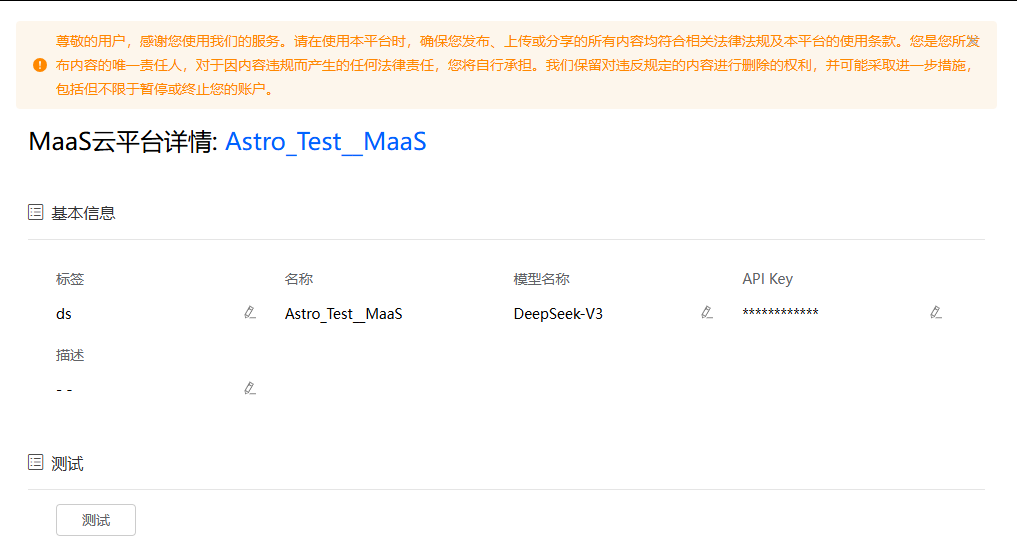Click the 测试 button
The width and height of the screenshot is (1017, 553).
[96, 520]
